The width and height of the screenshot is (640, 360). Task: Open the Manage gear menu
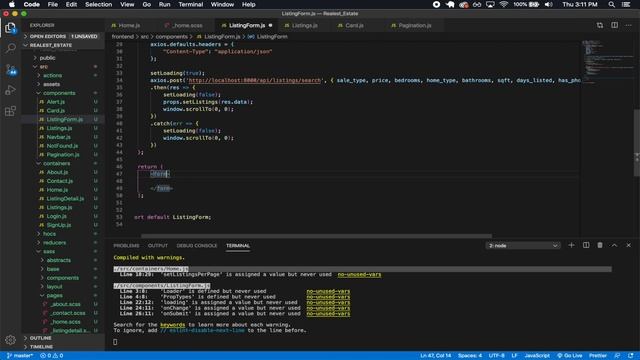click(10, 340)
